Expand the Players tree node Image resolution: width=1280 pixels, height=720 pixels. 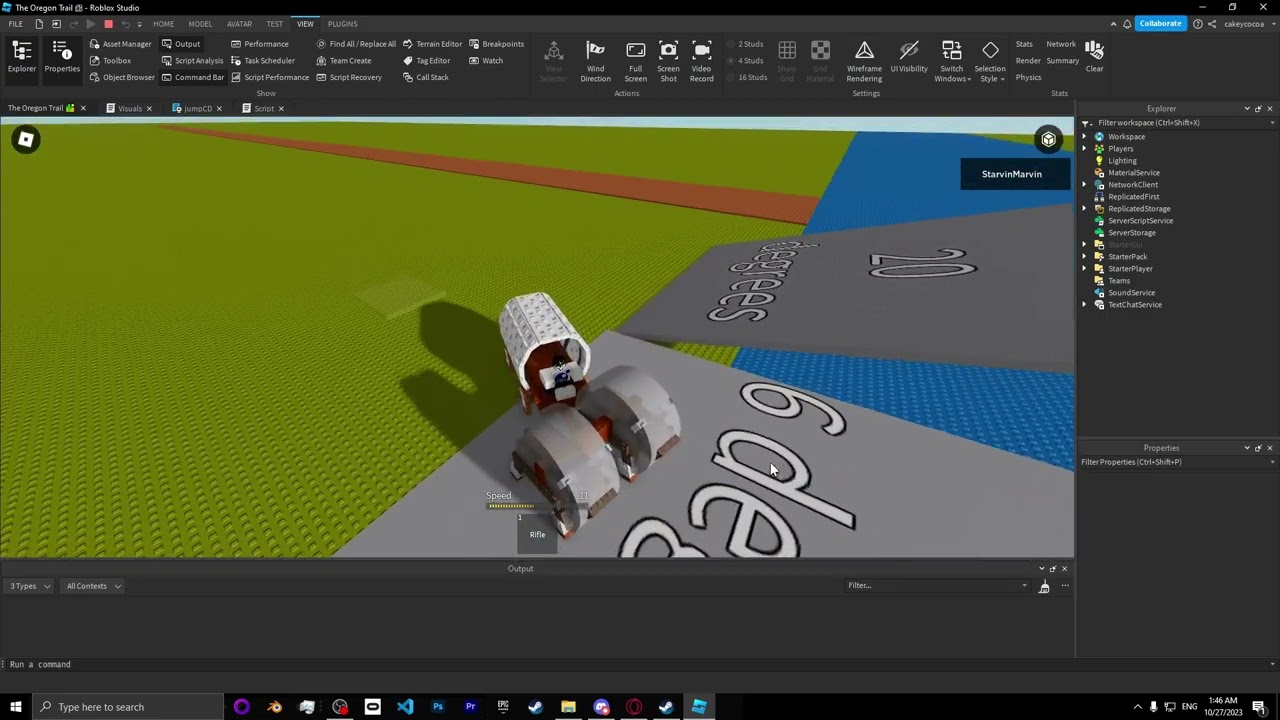[1085, 149]
